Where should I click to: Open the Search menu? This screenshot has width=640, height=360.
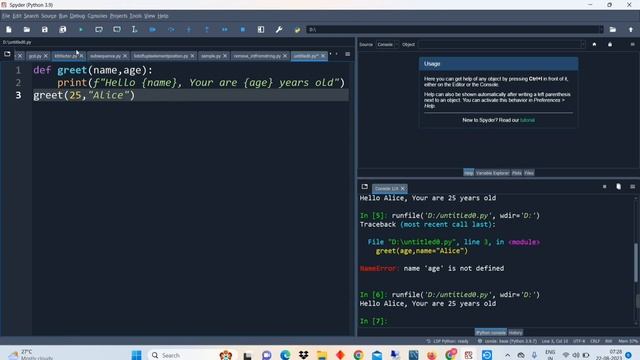coord(31,16)
